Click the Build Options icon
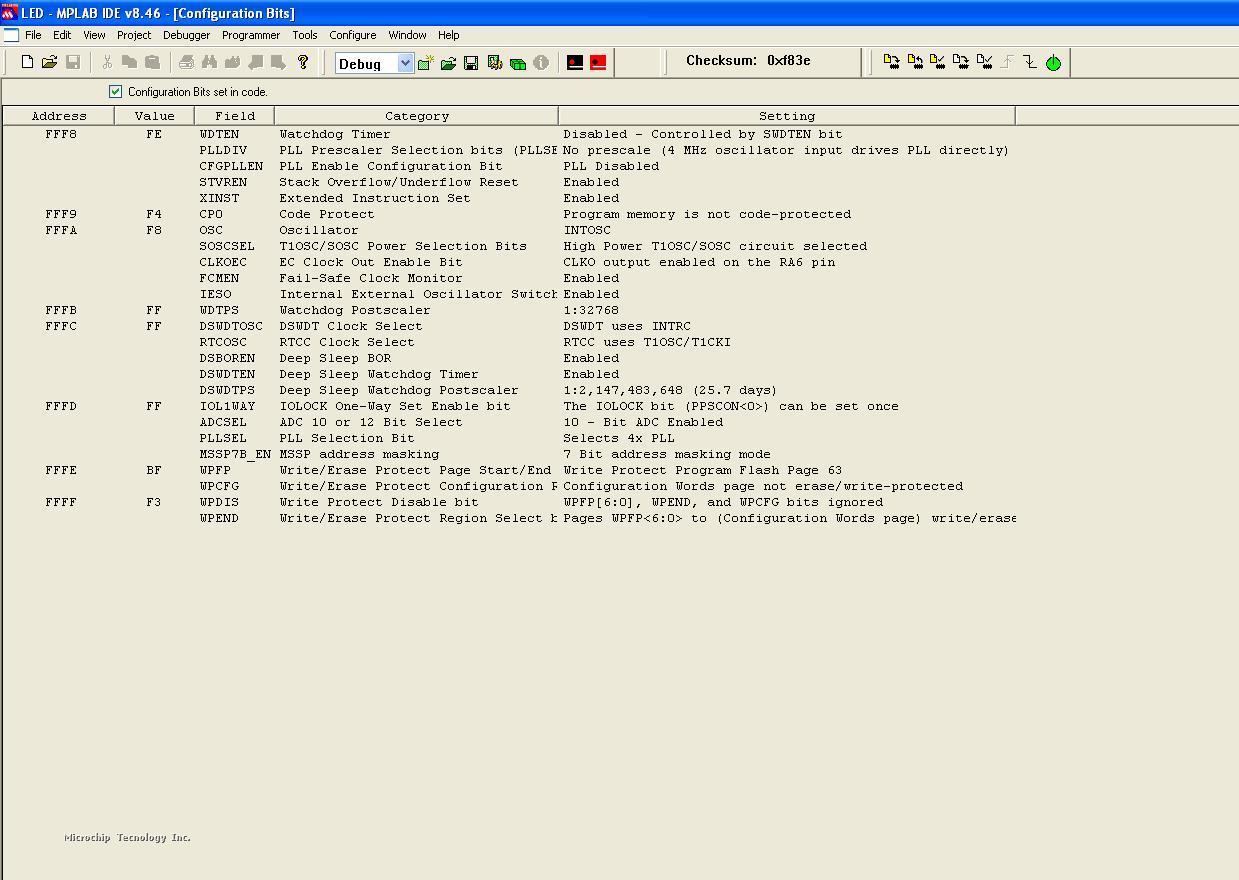Screen dimensions: 1239x880 point(494,63)
